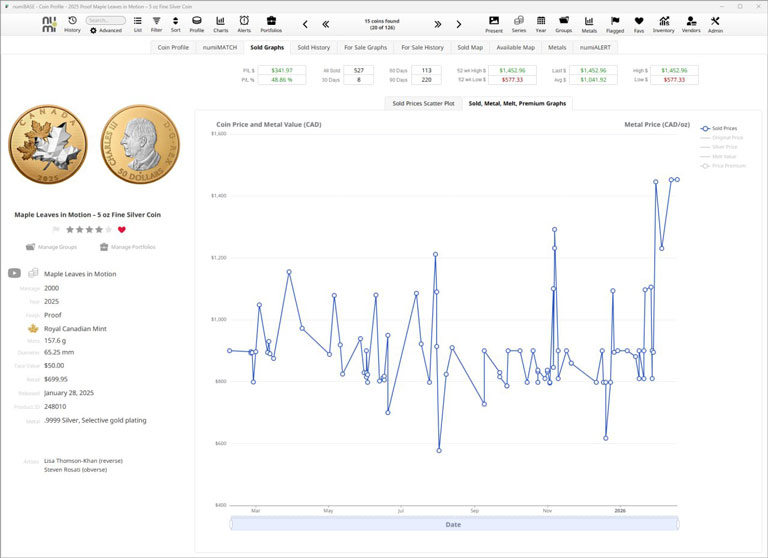Open the History toolbar icon

pos(72,24)
